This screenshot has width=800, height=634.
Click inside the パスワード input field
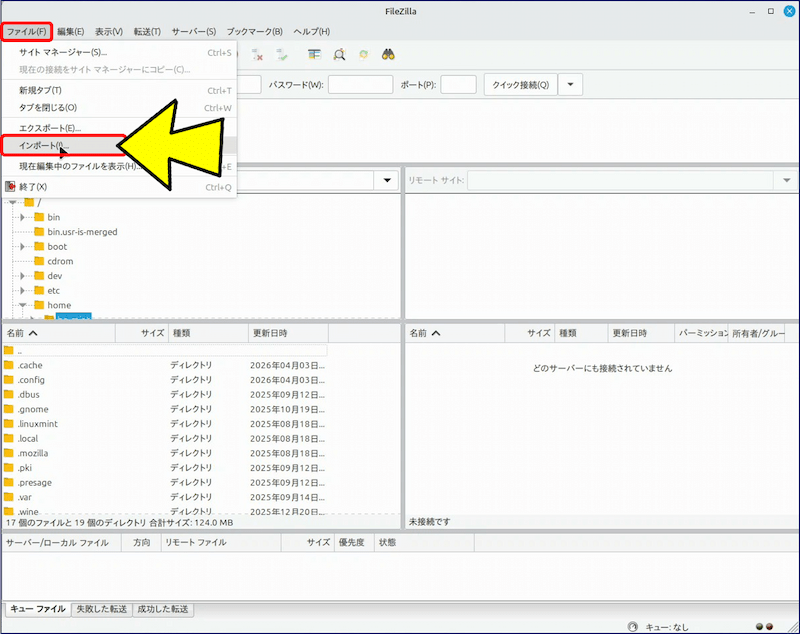(360, 84)
